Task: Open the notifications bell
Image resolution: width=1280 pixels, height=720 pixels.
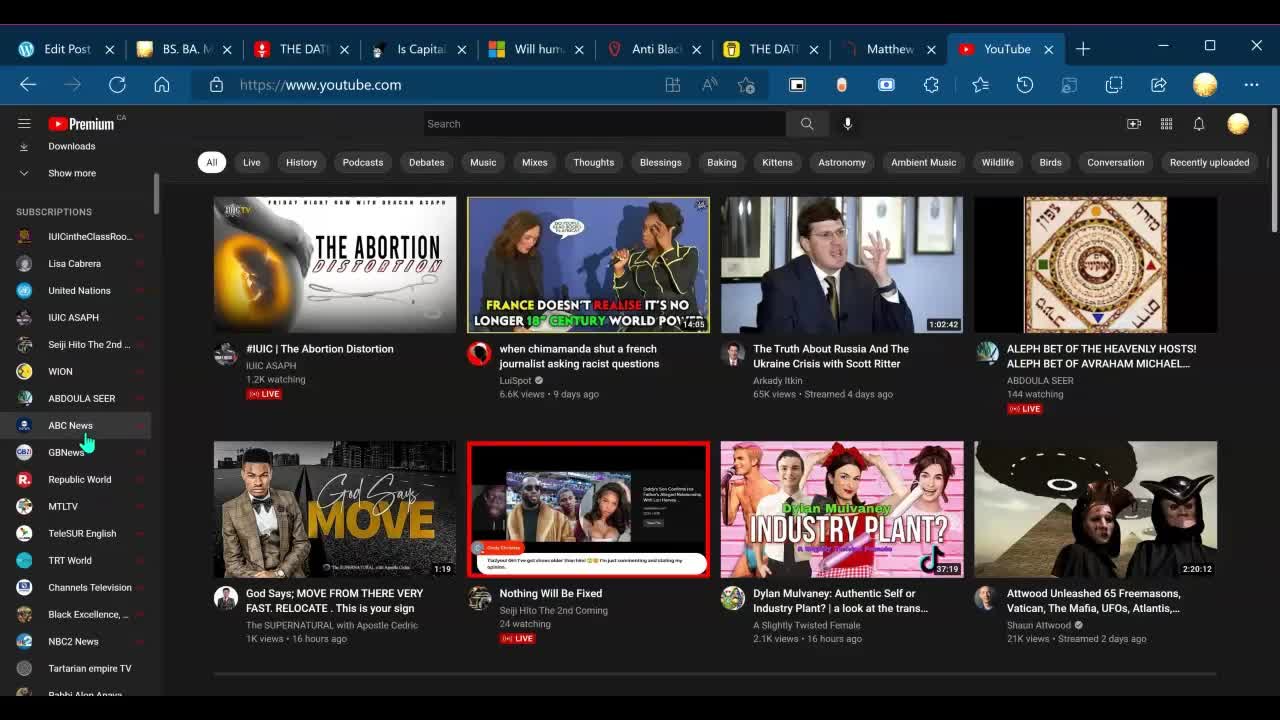Action: click(x=1199, y=124)
